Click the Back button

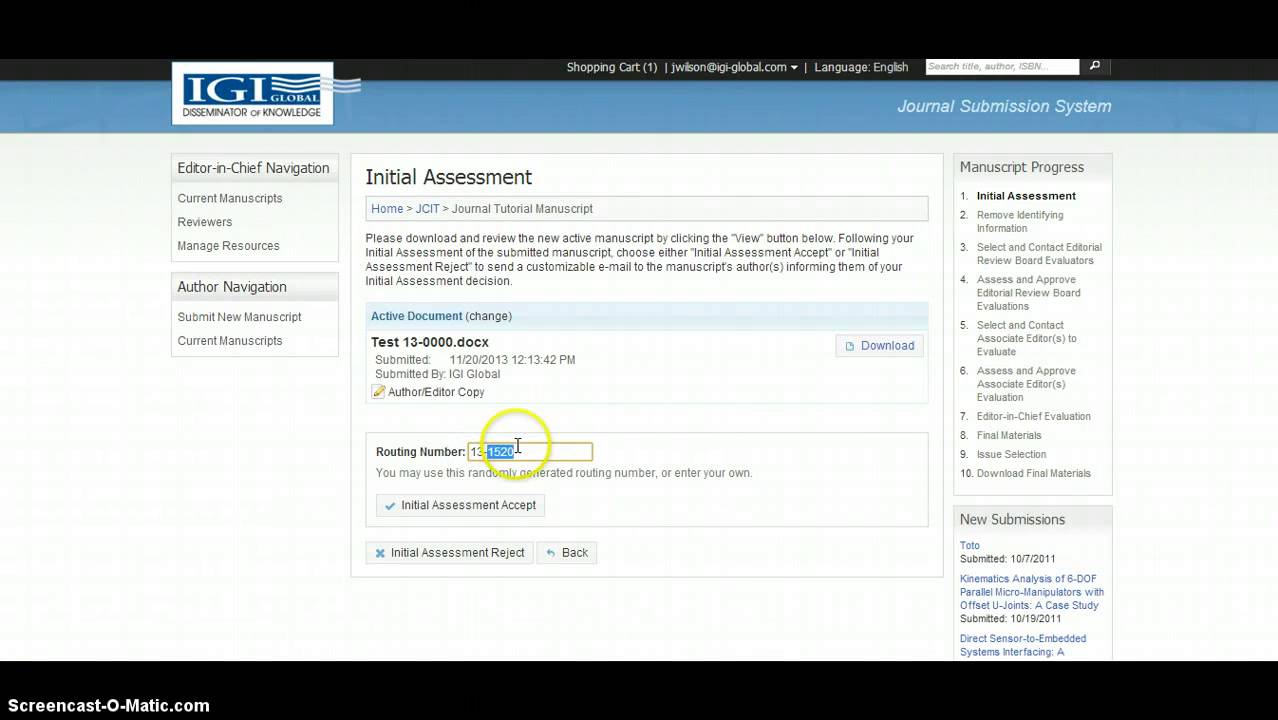coord(567,553)
